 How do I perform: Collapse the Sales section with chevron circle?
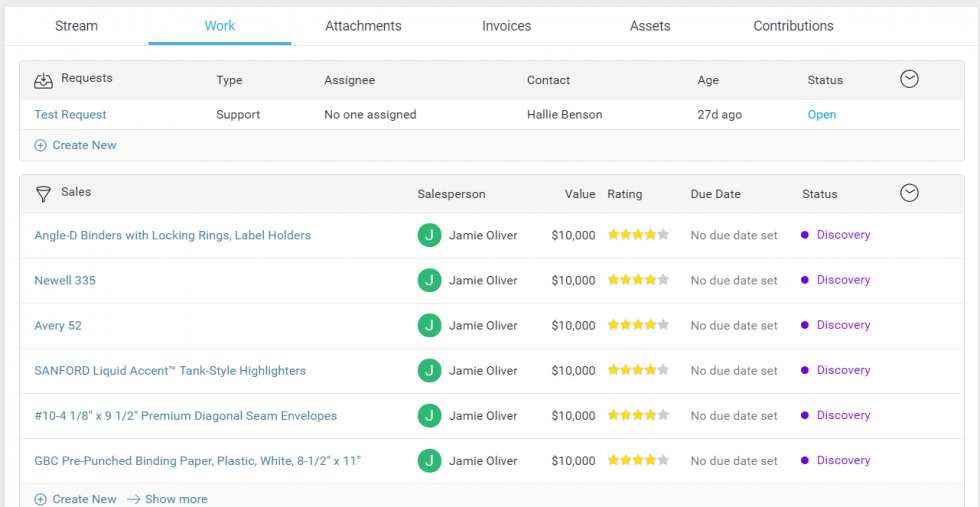pos(909,193)
